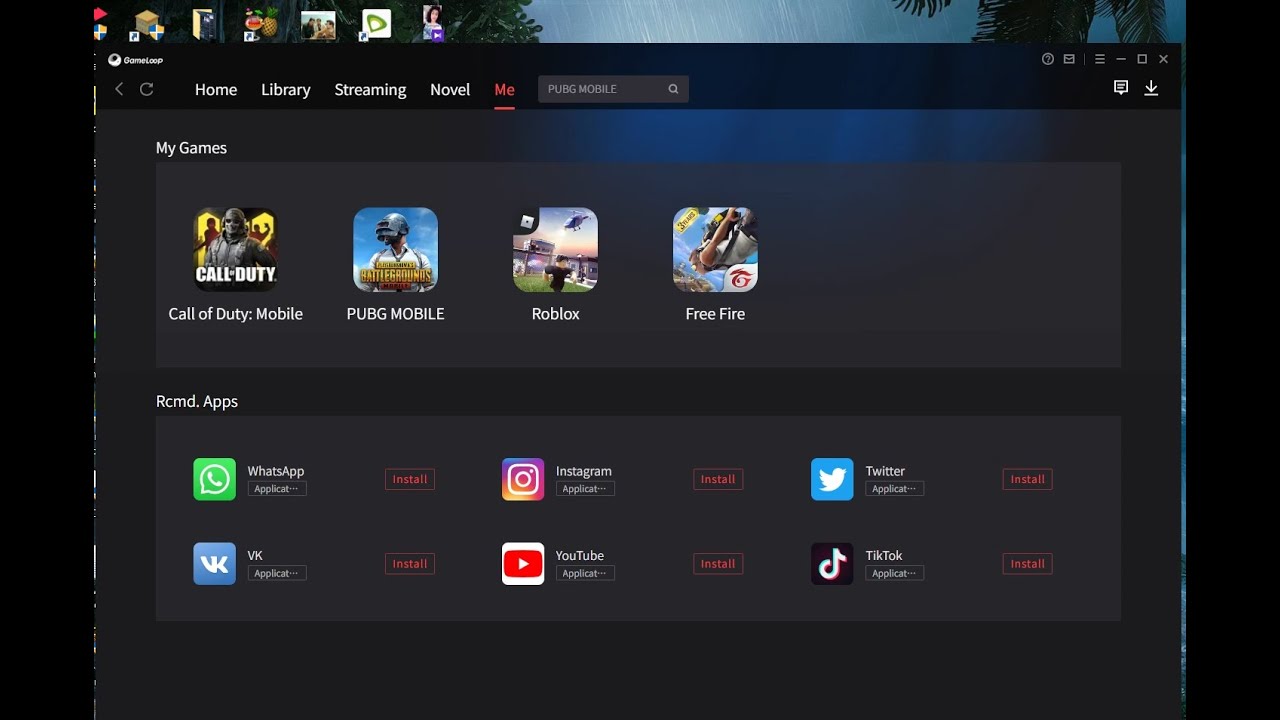Install YouTube

tap(718, 564)
